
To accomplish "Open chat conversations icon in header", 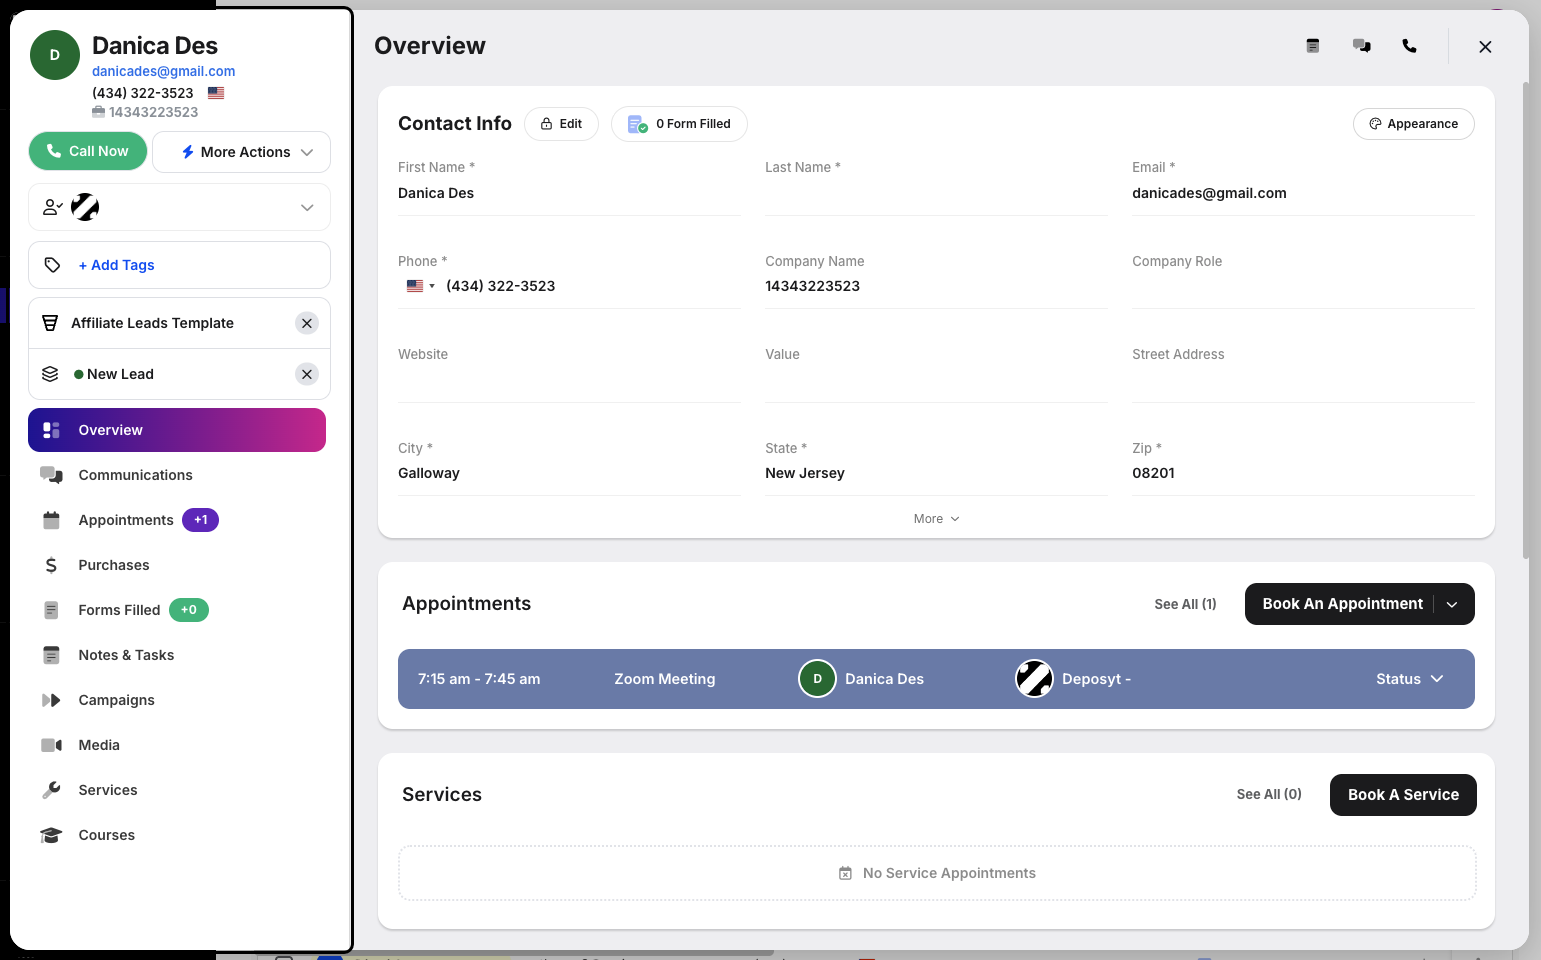I will [1362, 46].
